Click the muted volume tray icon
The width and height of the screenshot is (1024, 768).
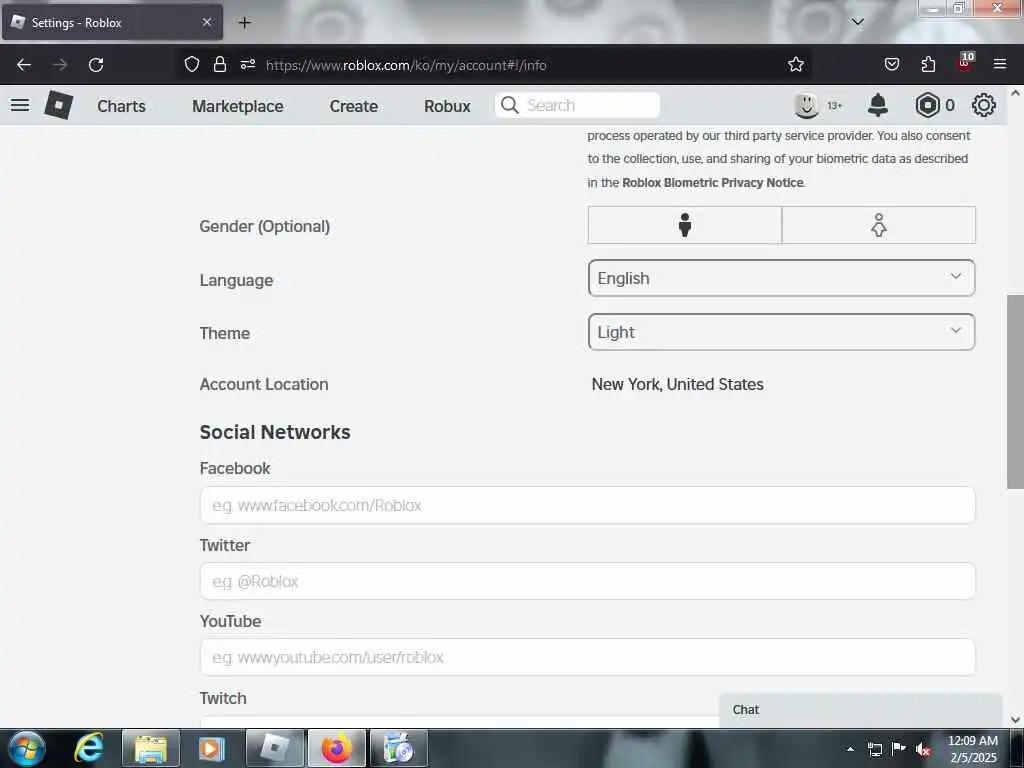coord(923,749)
